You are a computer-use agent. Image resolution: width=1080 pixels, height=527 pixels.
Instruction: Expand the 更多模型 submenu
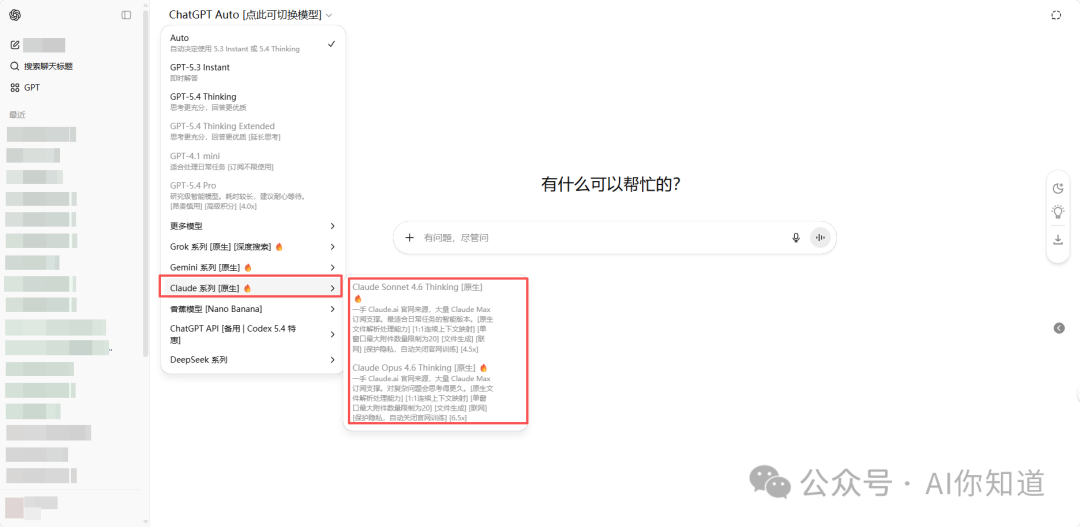(252, 226)
